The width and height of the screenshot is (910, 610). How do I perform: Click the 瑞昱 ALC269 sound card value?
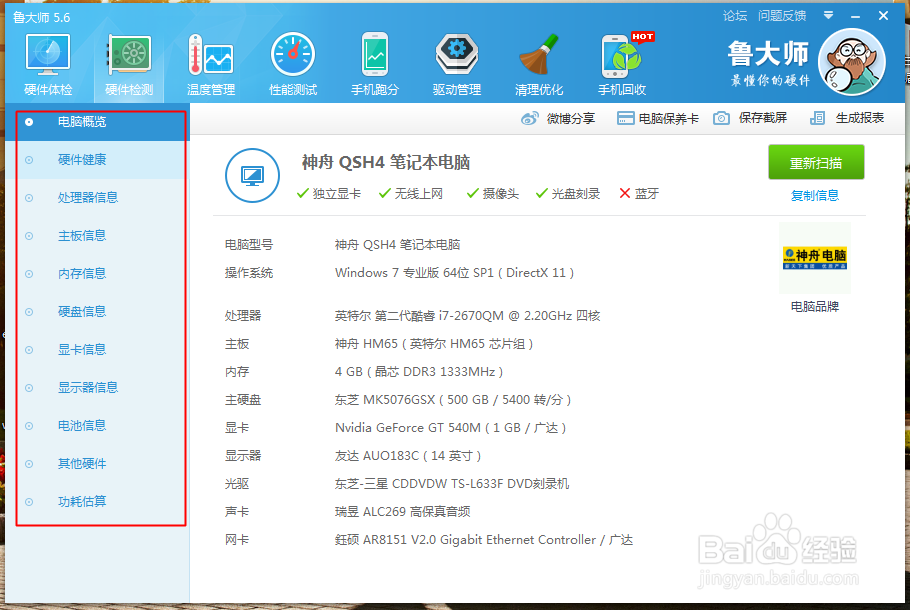click(x=402, y=512)
